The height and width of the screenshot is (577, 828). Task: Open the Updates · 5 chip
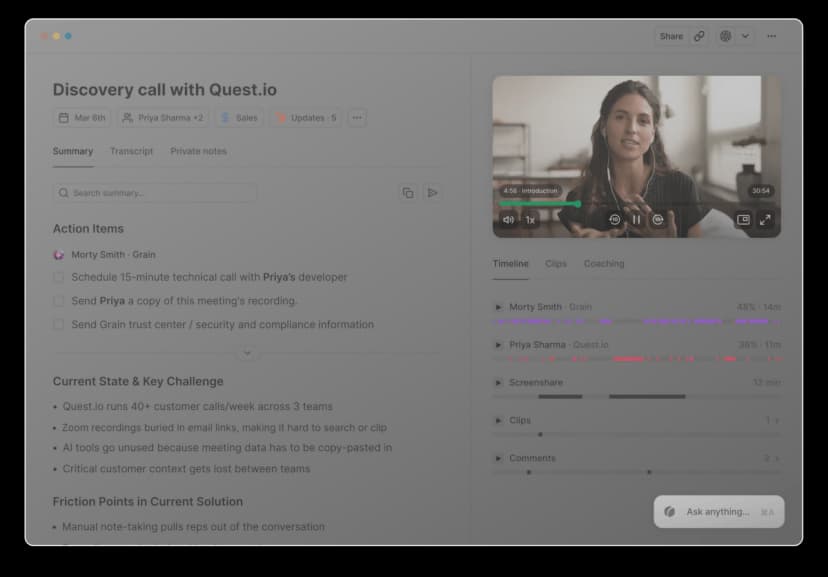(x=306, y=118)
